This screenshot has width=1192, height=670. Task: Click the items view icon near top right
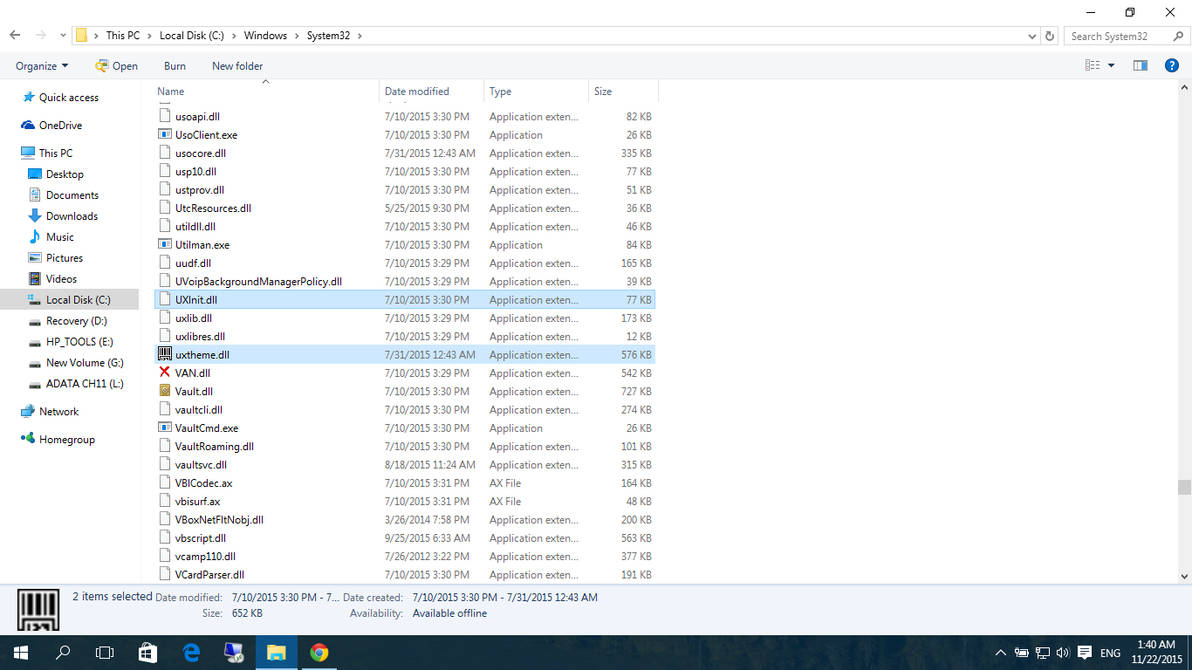point(1095,65)
